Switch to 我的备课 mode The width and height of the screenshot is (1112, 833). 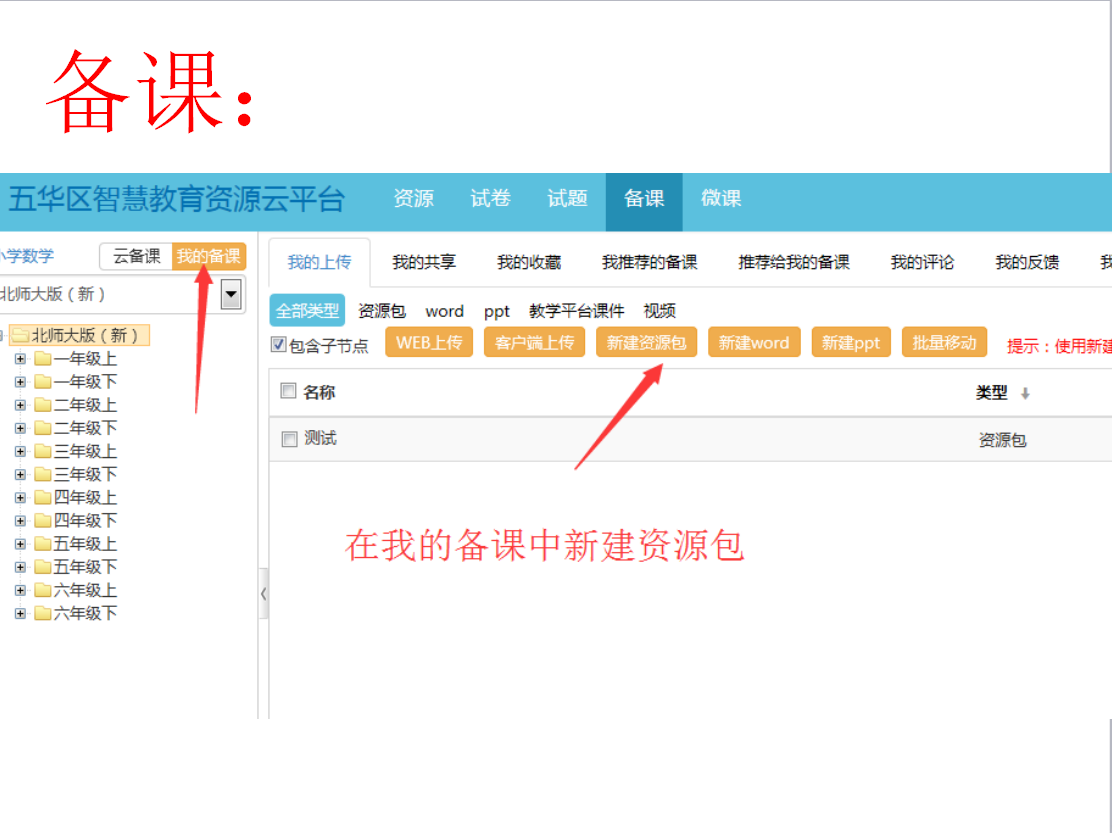pos(208,257)
